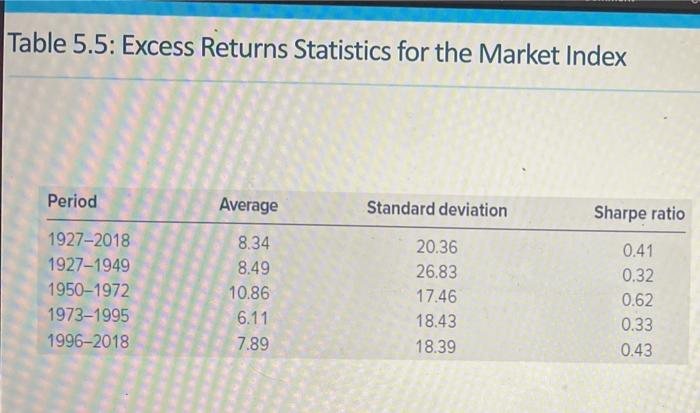Click Sharpe ratio value 0.62
Image resolution: width=700 pixels, height=413 pixels.
[638, 300]
